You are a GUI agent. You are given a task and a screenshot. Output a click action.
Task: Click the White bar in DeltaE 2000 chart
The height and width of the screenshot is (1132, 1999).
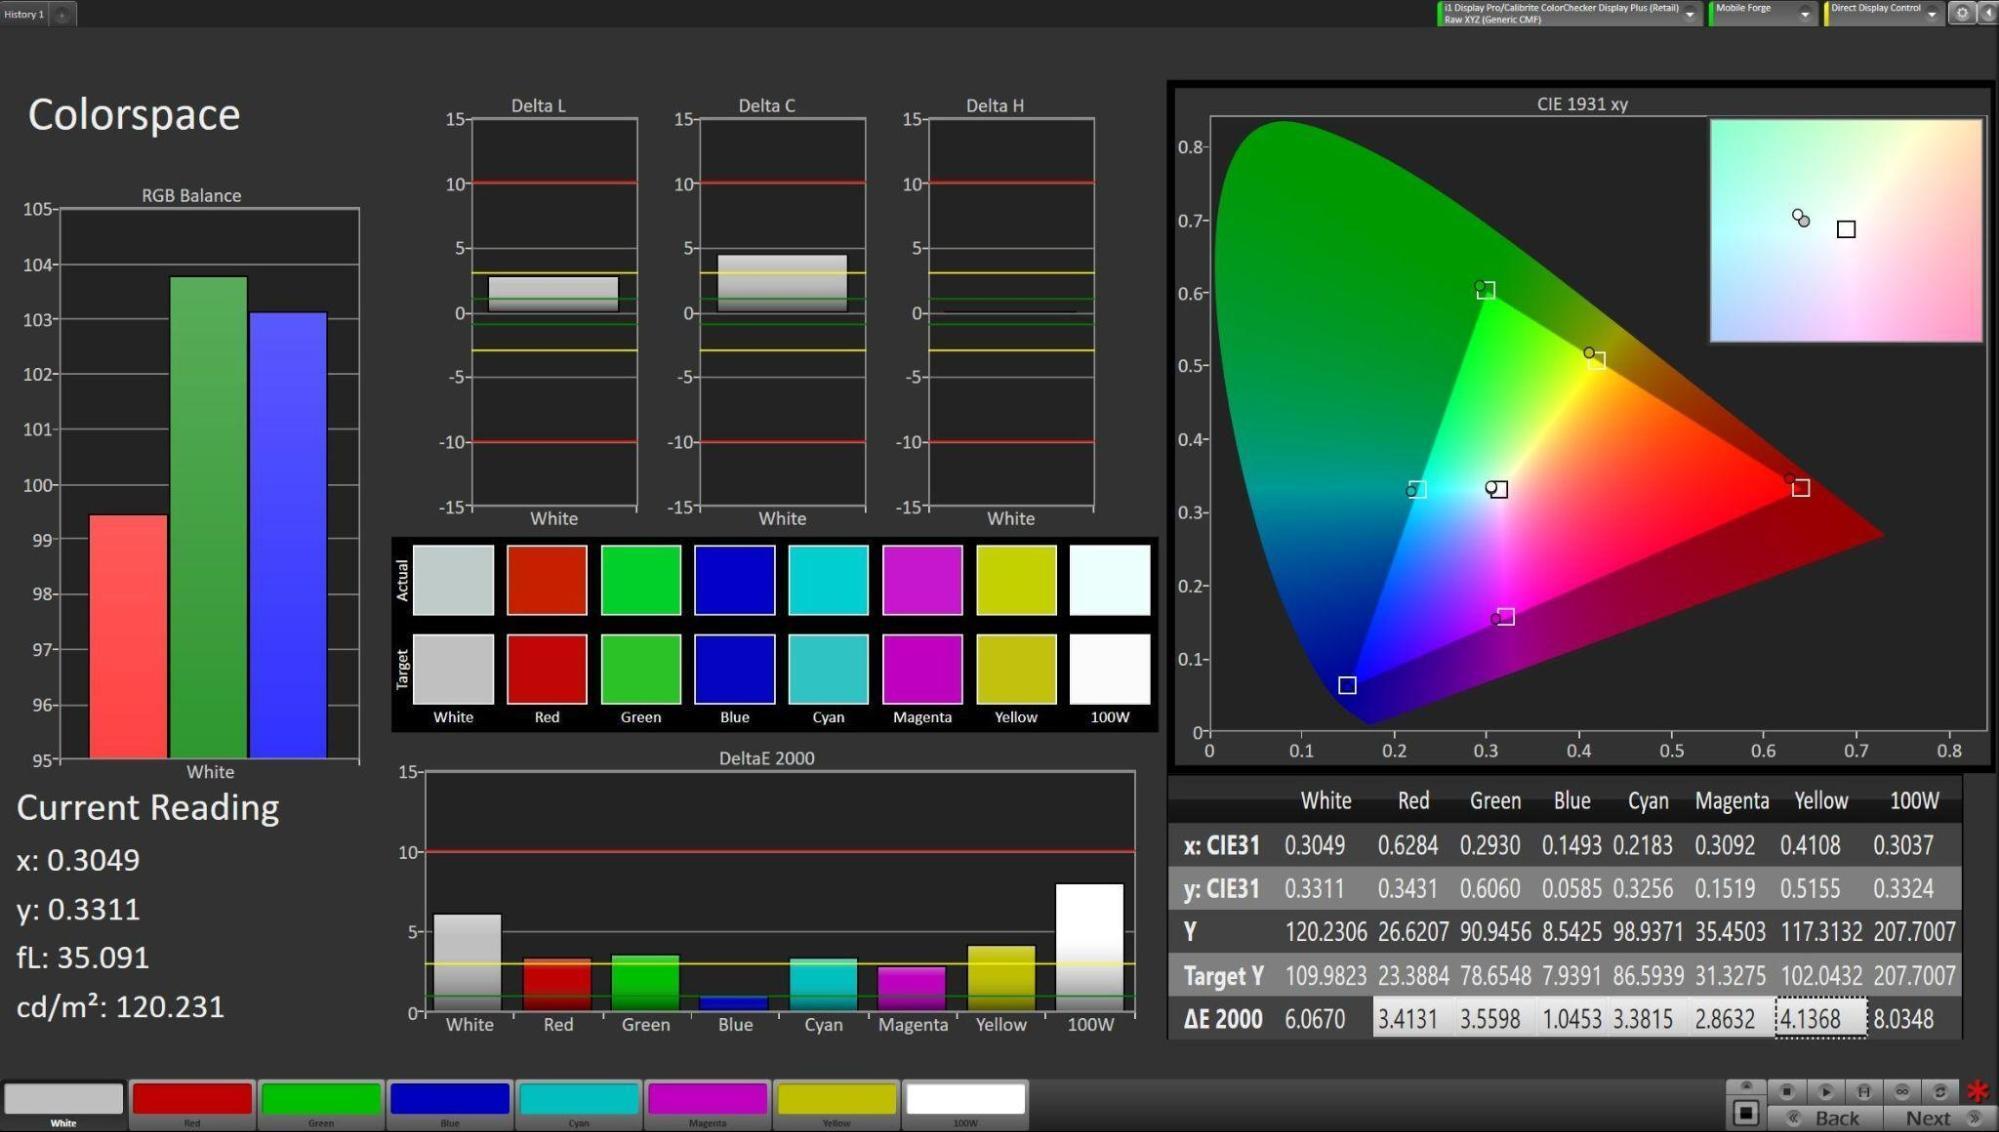point(467,962)
